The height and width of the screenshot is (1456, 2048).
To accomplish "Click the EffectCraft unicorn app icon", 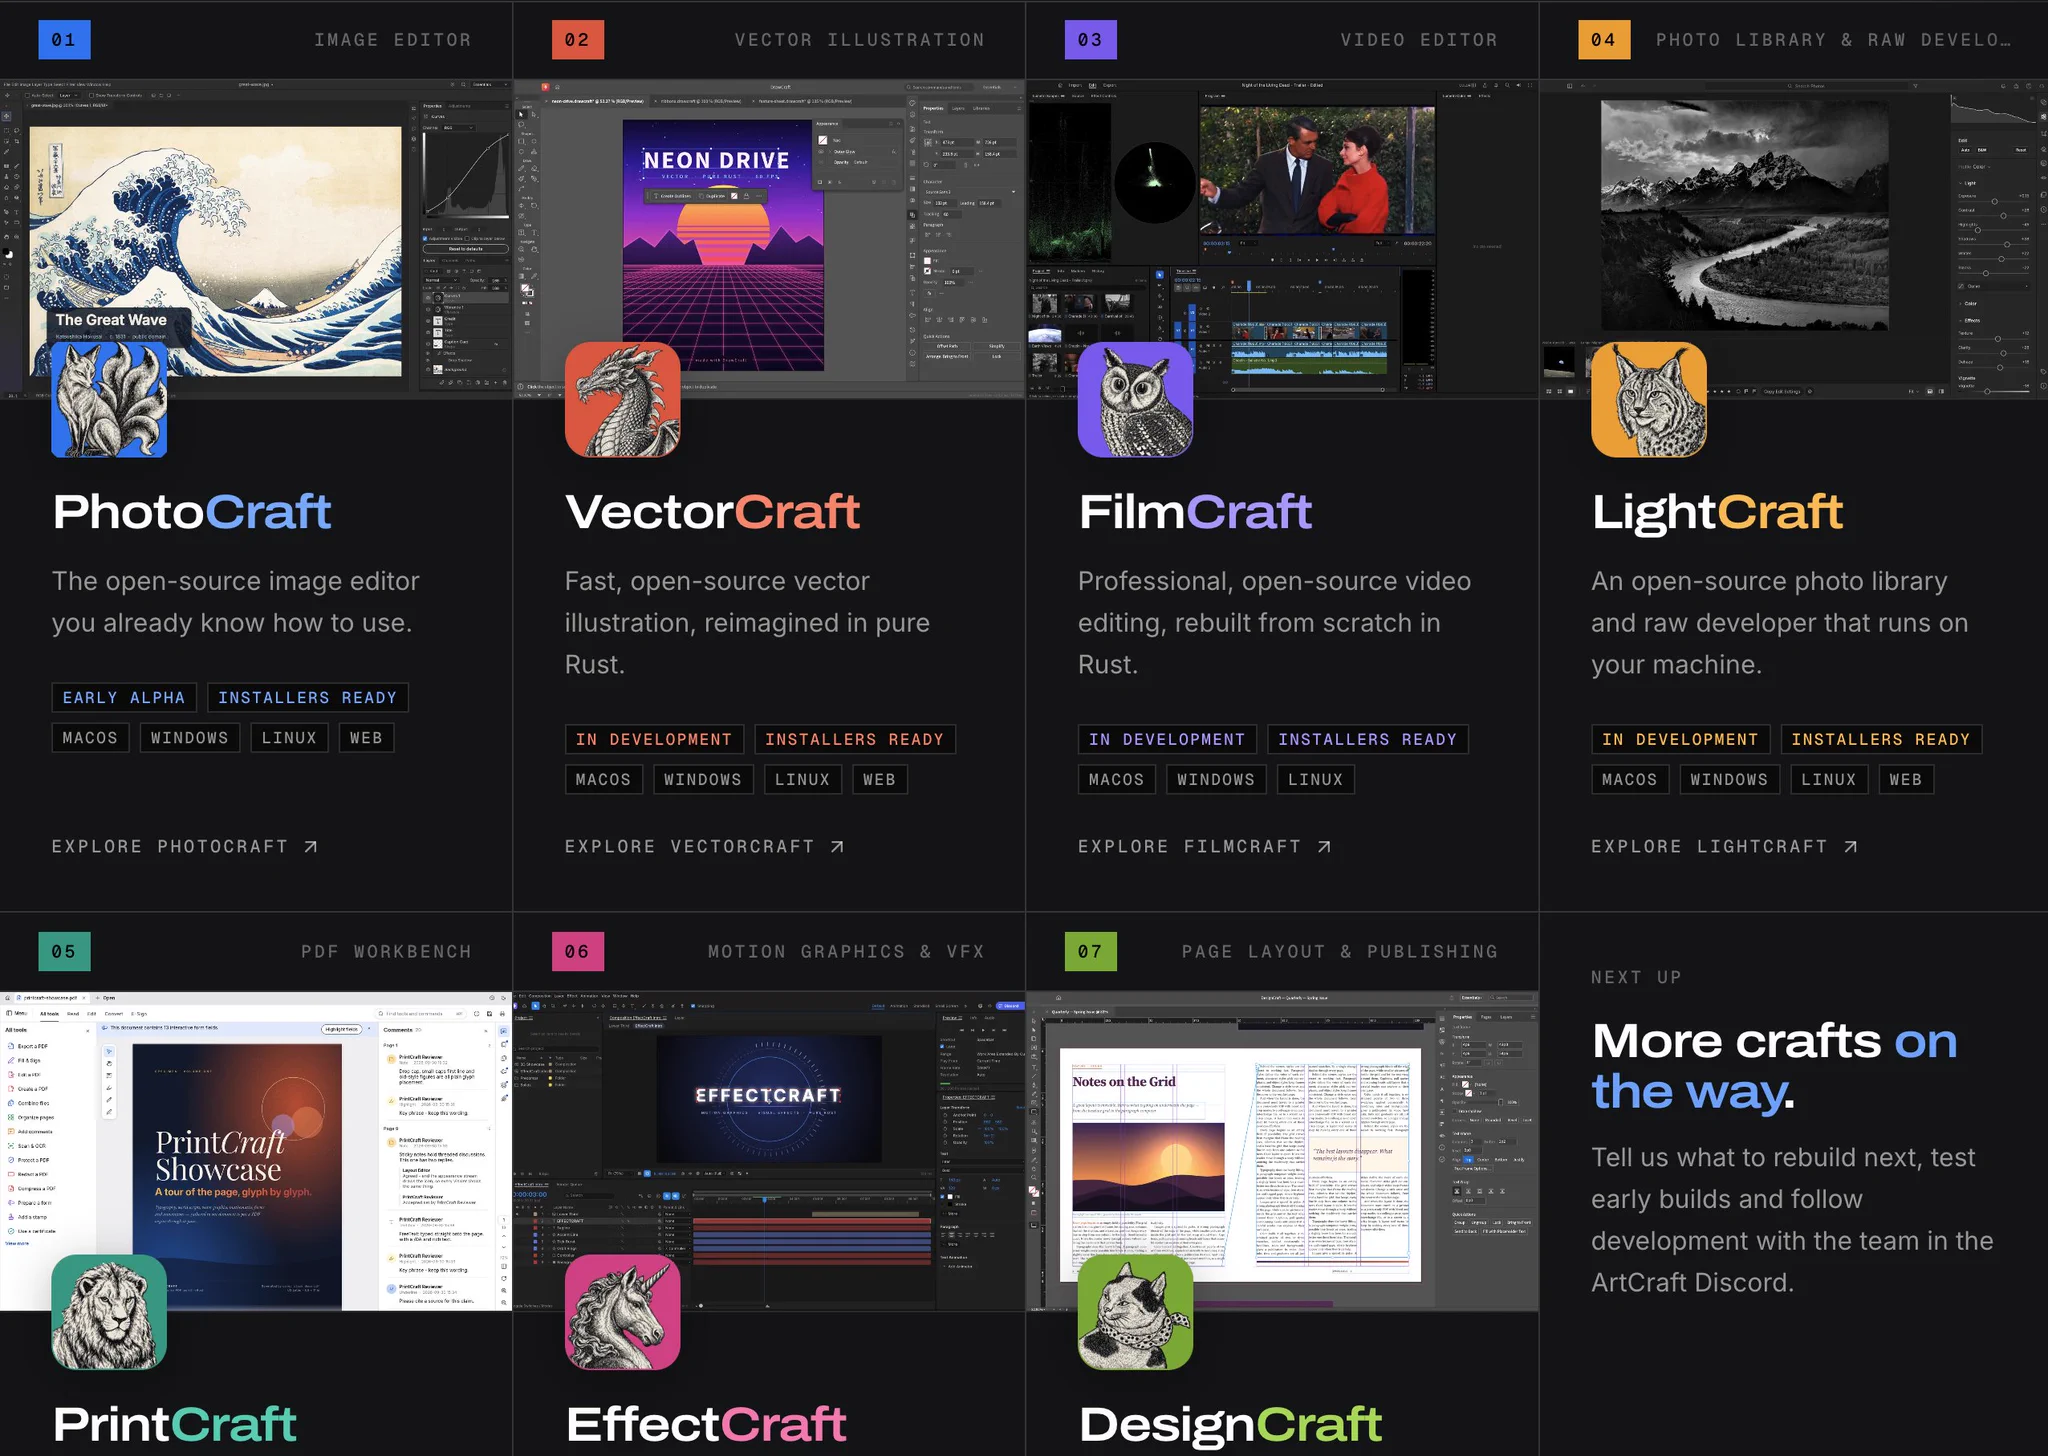I will tap(622, 1312).
